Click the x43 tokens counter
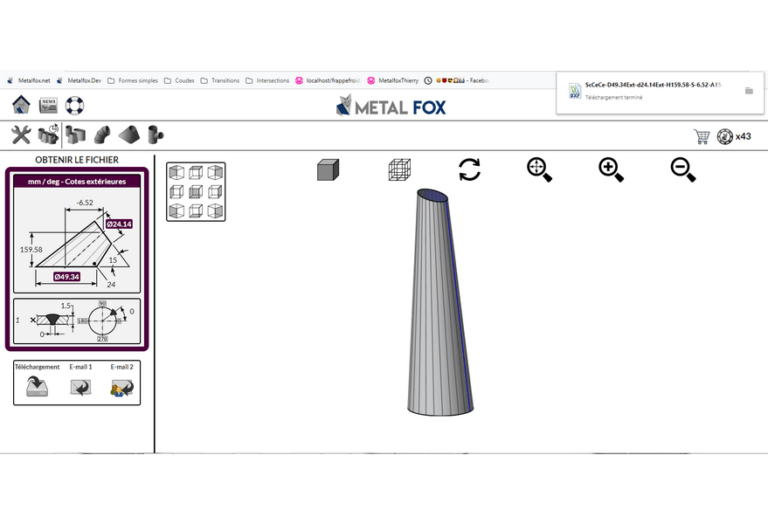 point(734,136)
